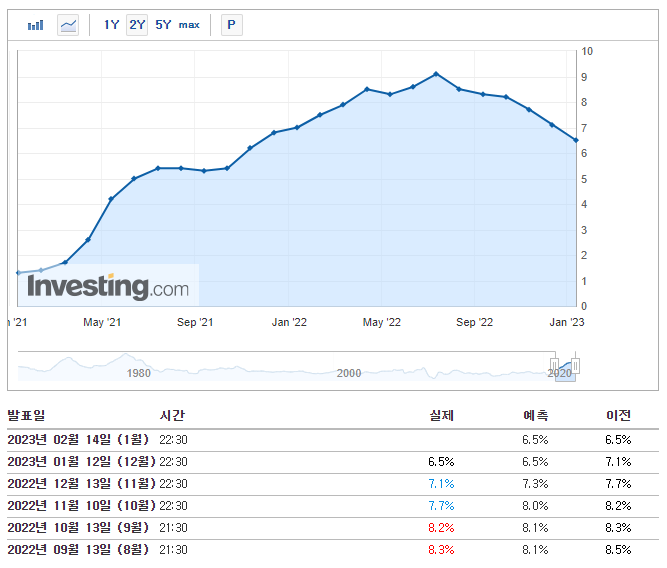Image resolution: width=667 pixels, height=568 pixels.
Task: Click the Sep '22 x-axis label
Action: pos(475,323)
